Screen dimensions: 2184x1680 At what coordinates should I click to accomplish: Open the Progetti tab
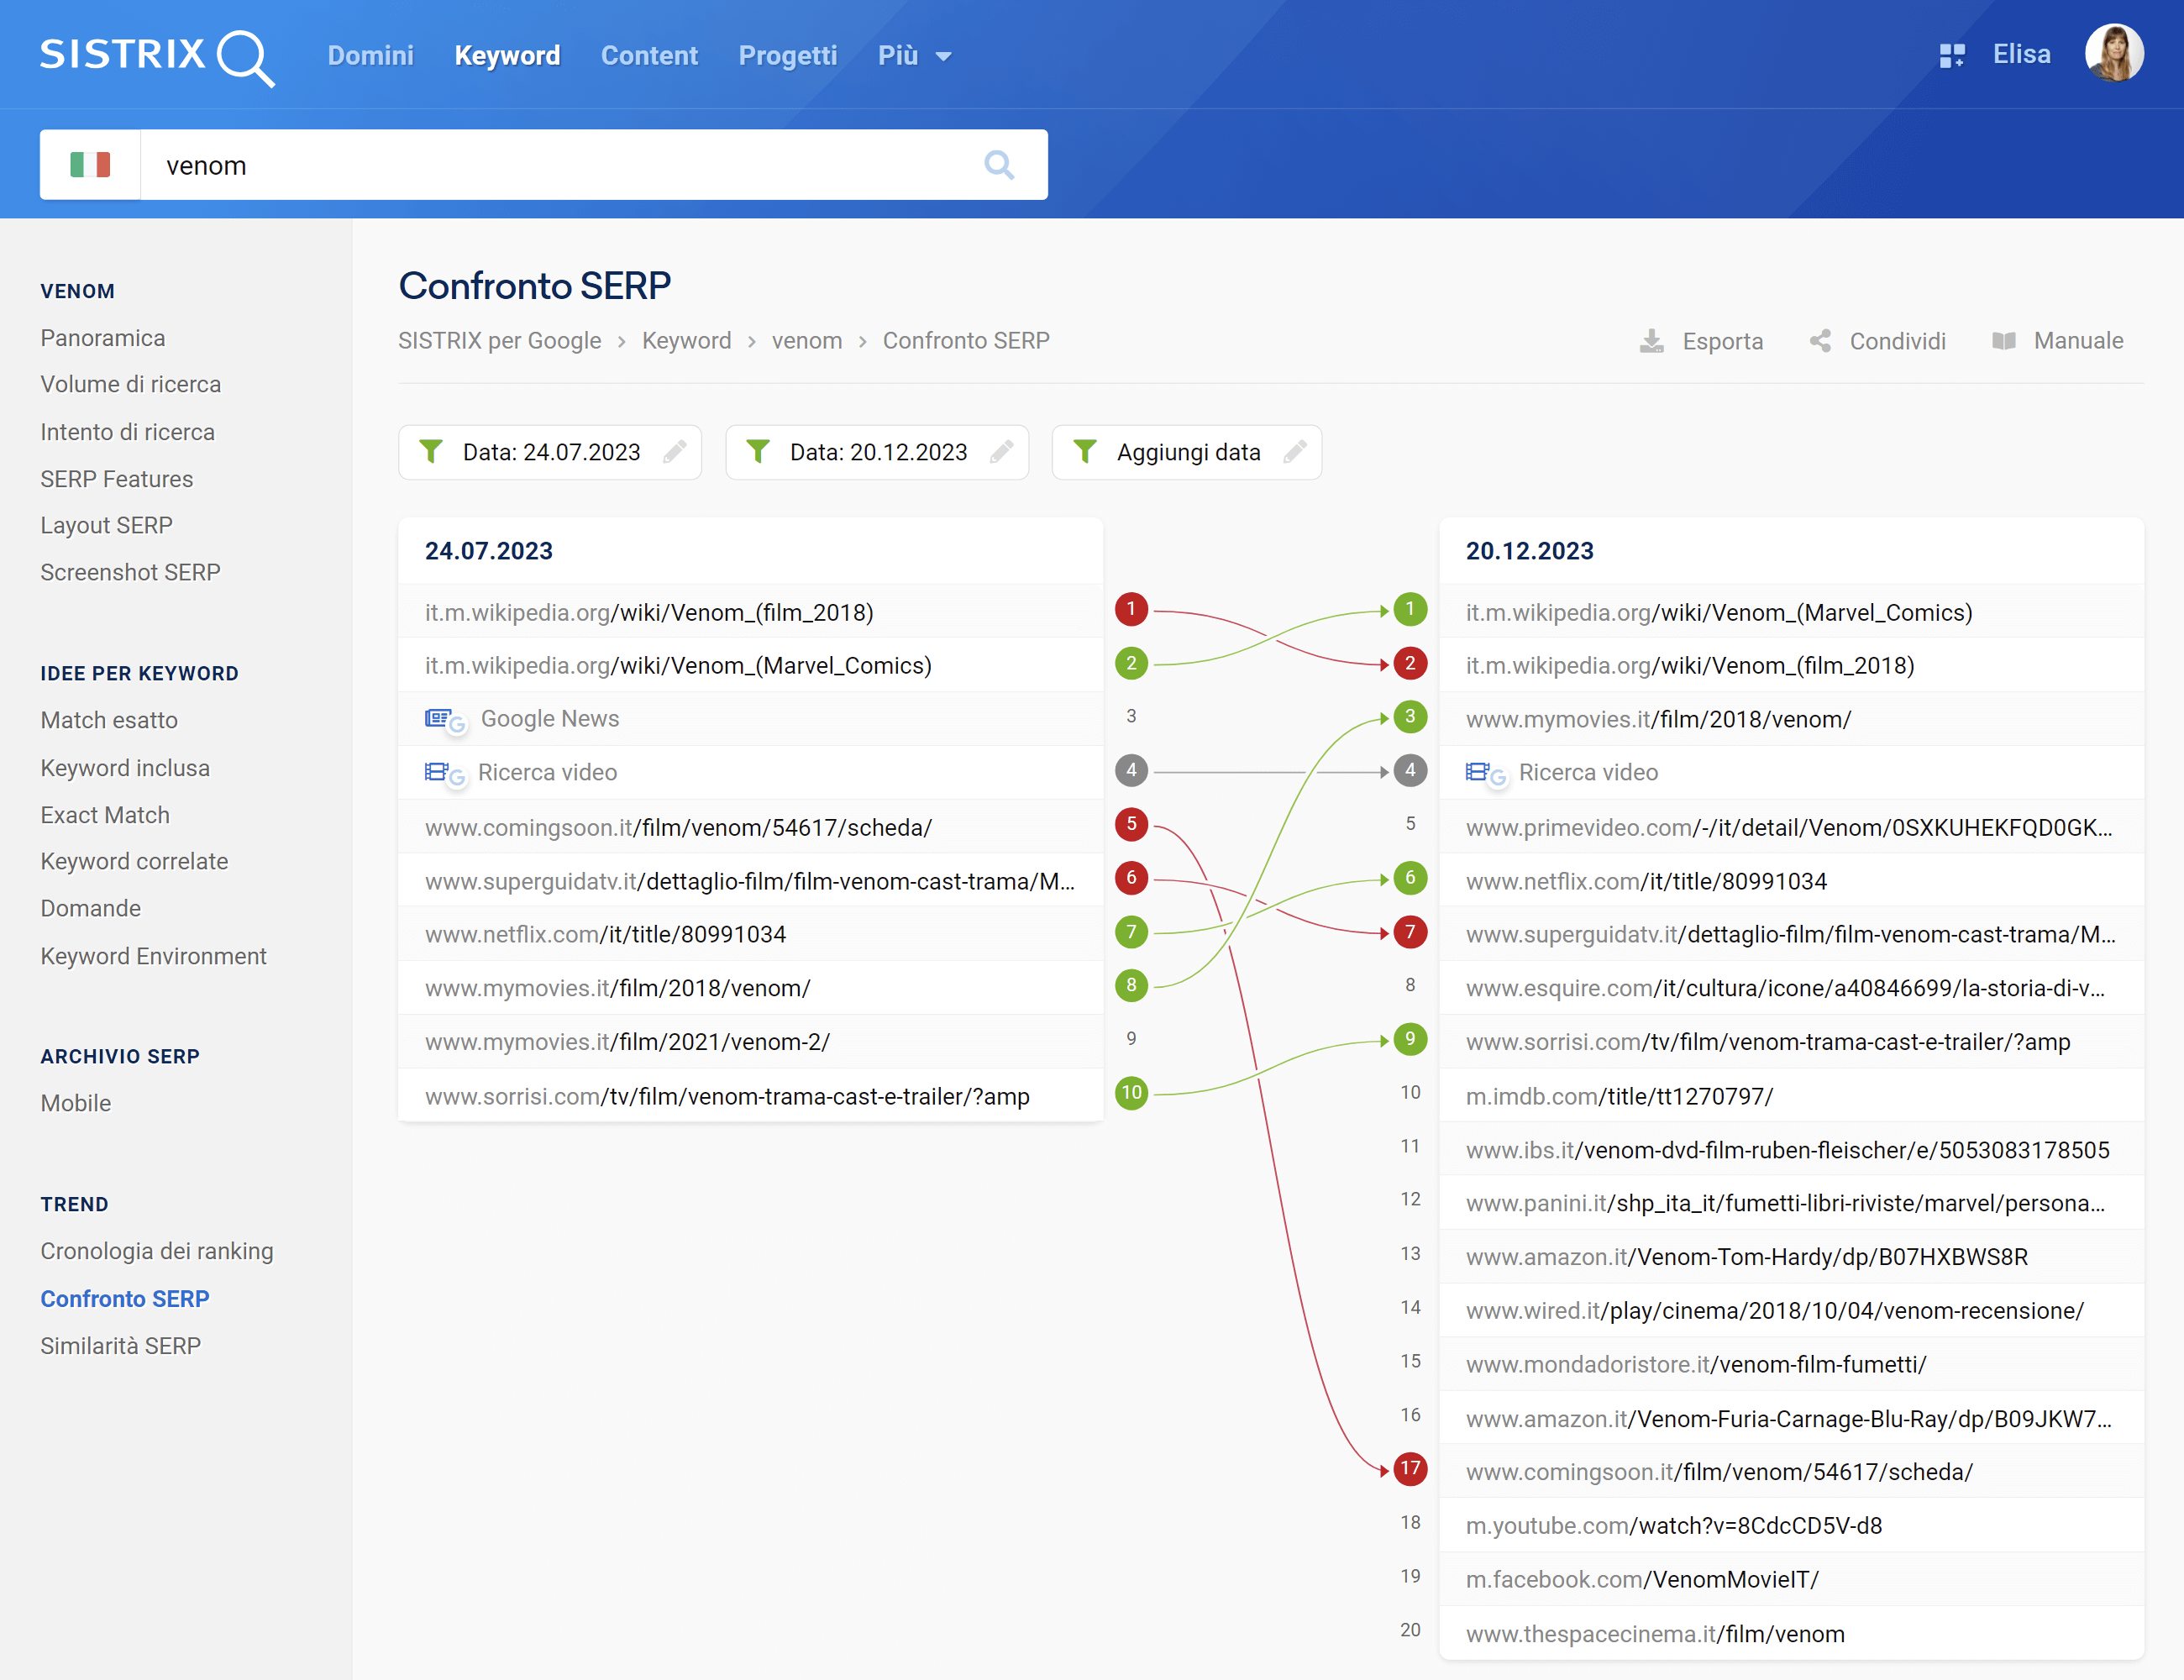(787, 56)
